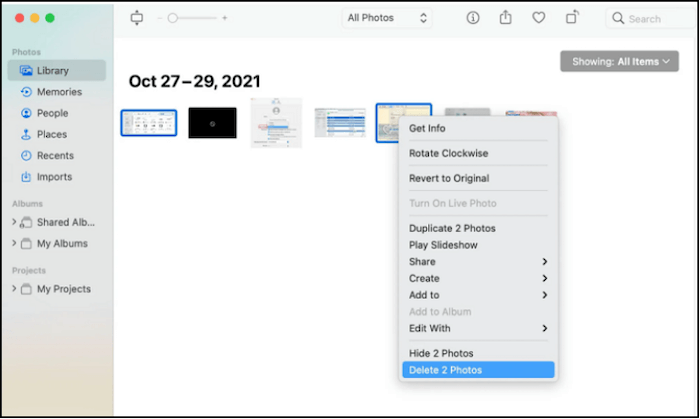Image resolution: width=700 pixels, height=419 pixels.
Task: Open Places in the sidebar
Action: pos(51,134)
